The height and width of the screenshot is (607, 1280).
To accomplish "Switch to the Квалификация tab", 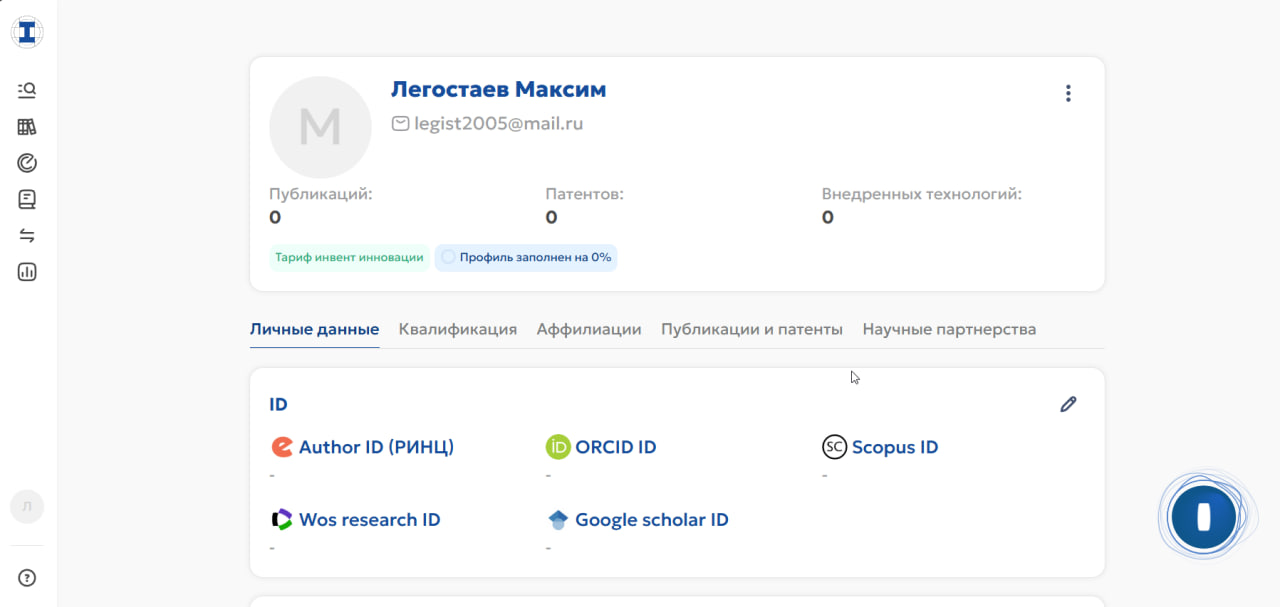I will tap(457, 329).
